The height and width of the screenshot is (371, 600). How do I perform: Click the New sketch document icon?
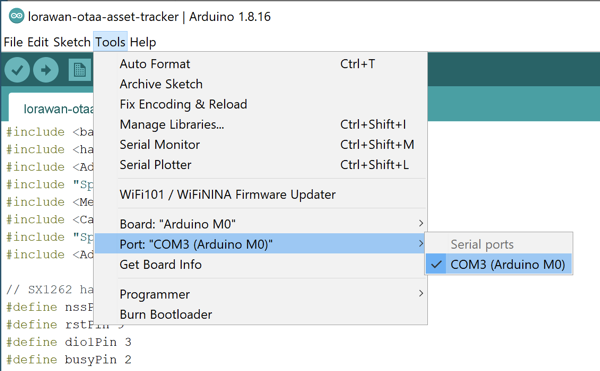(80, 70)
